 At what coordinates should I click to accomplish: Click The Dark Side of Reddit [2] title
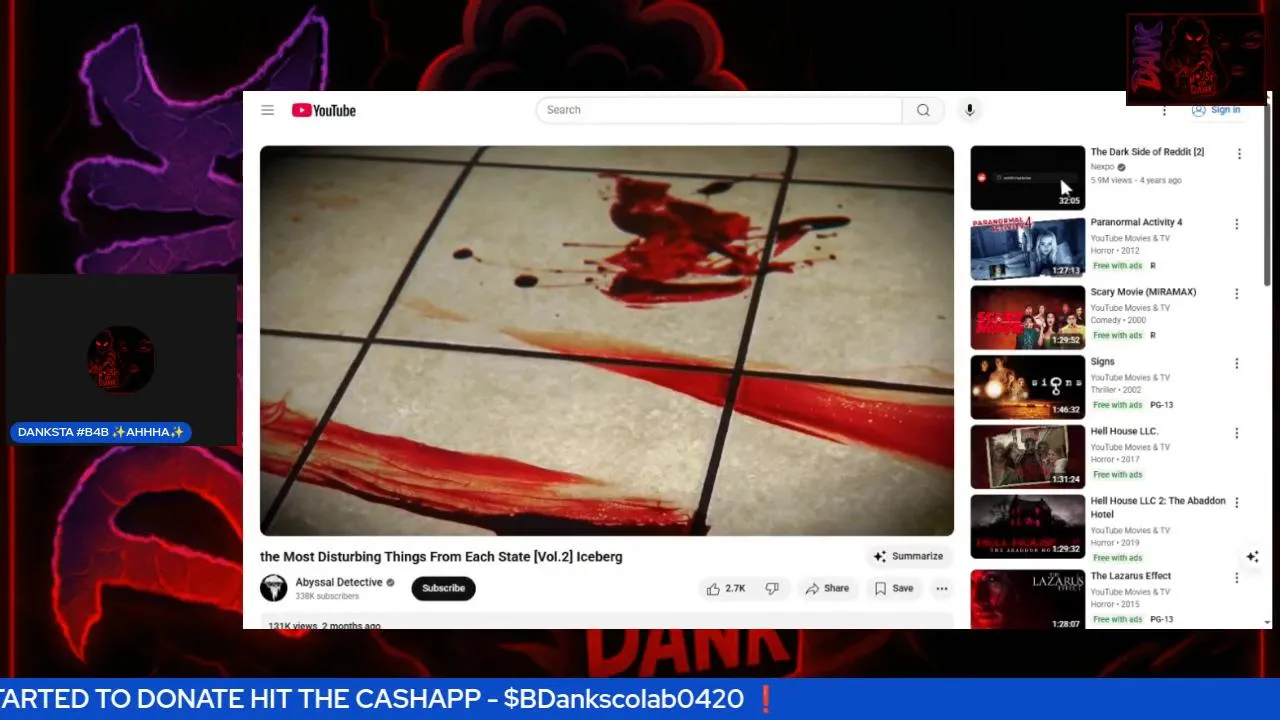1147,152
